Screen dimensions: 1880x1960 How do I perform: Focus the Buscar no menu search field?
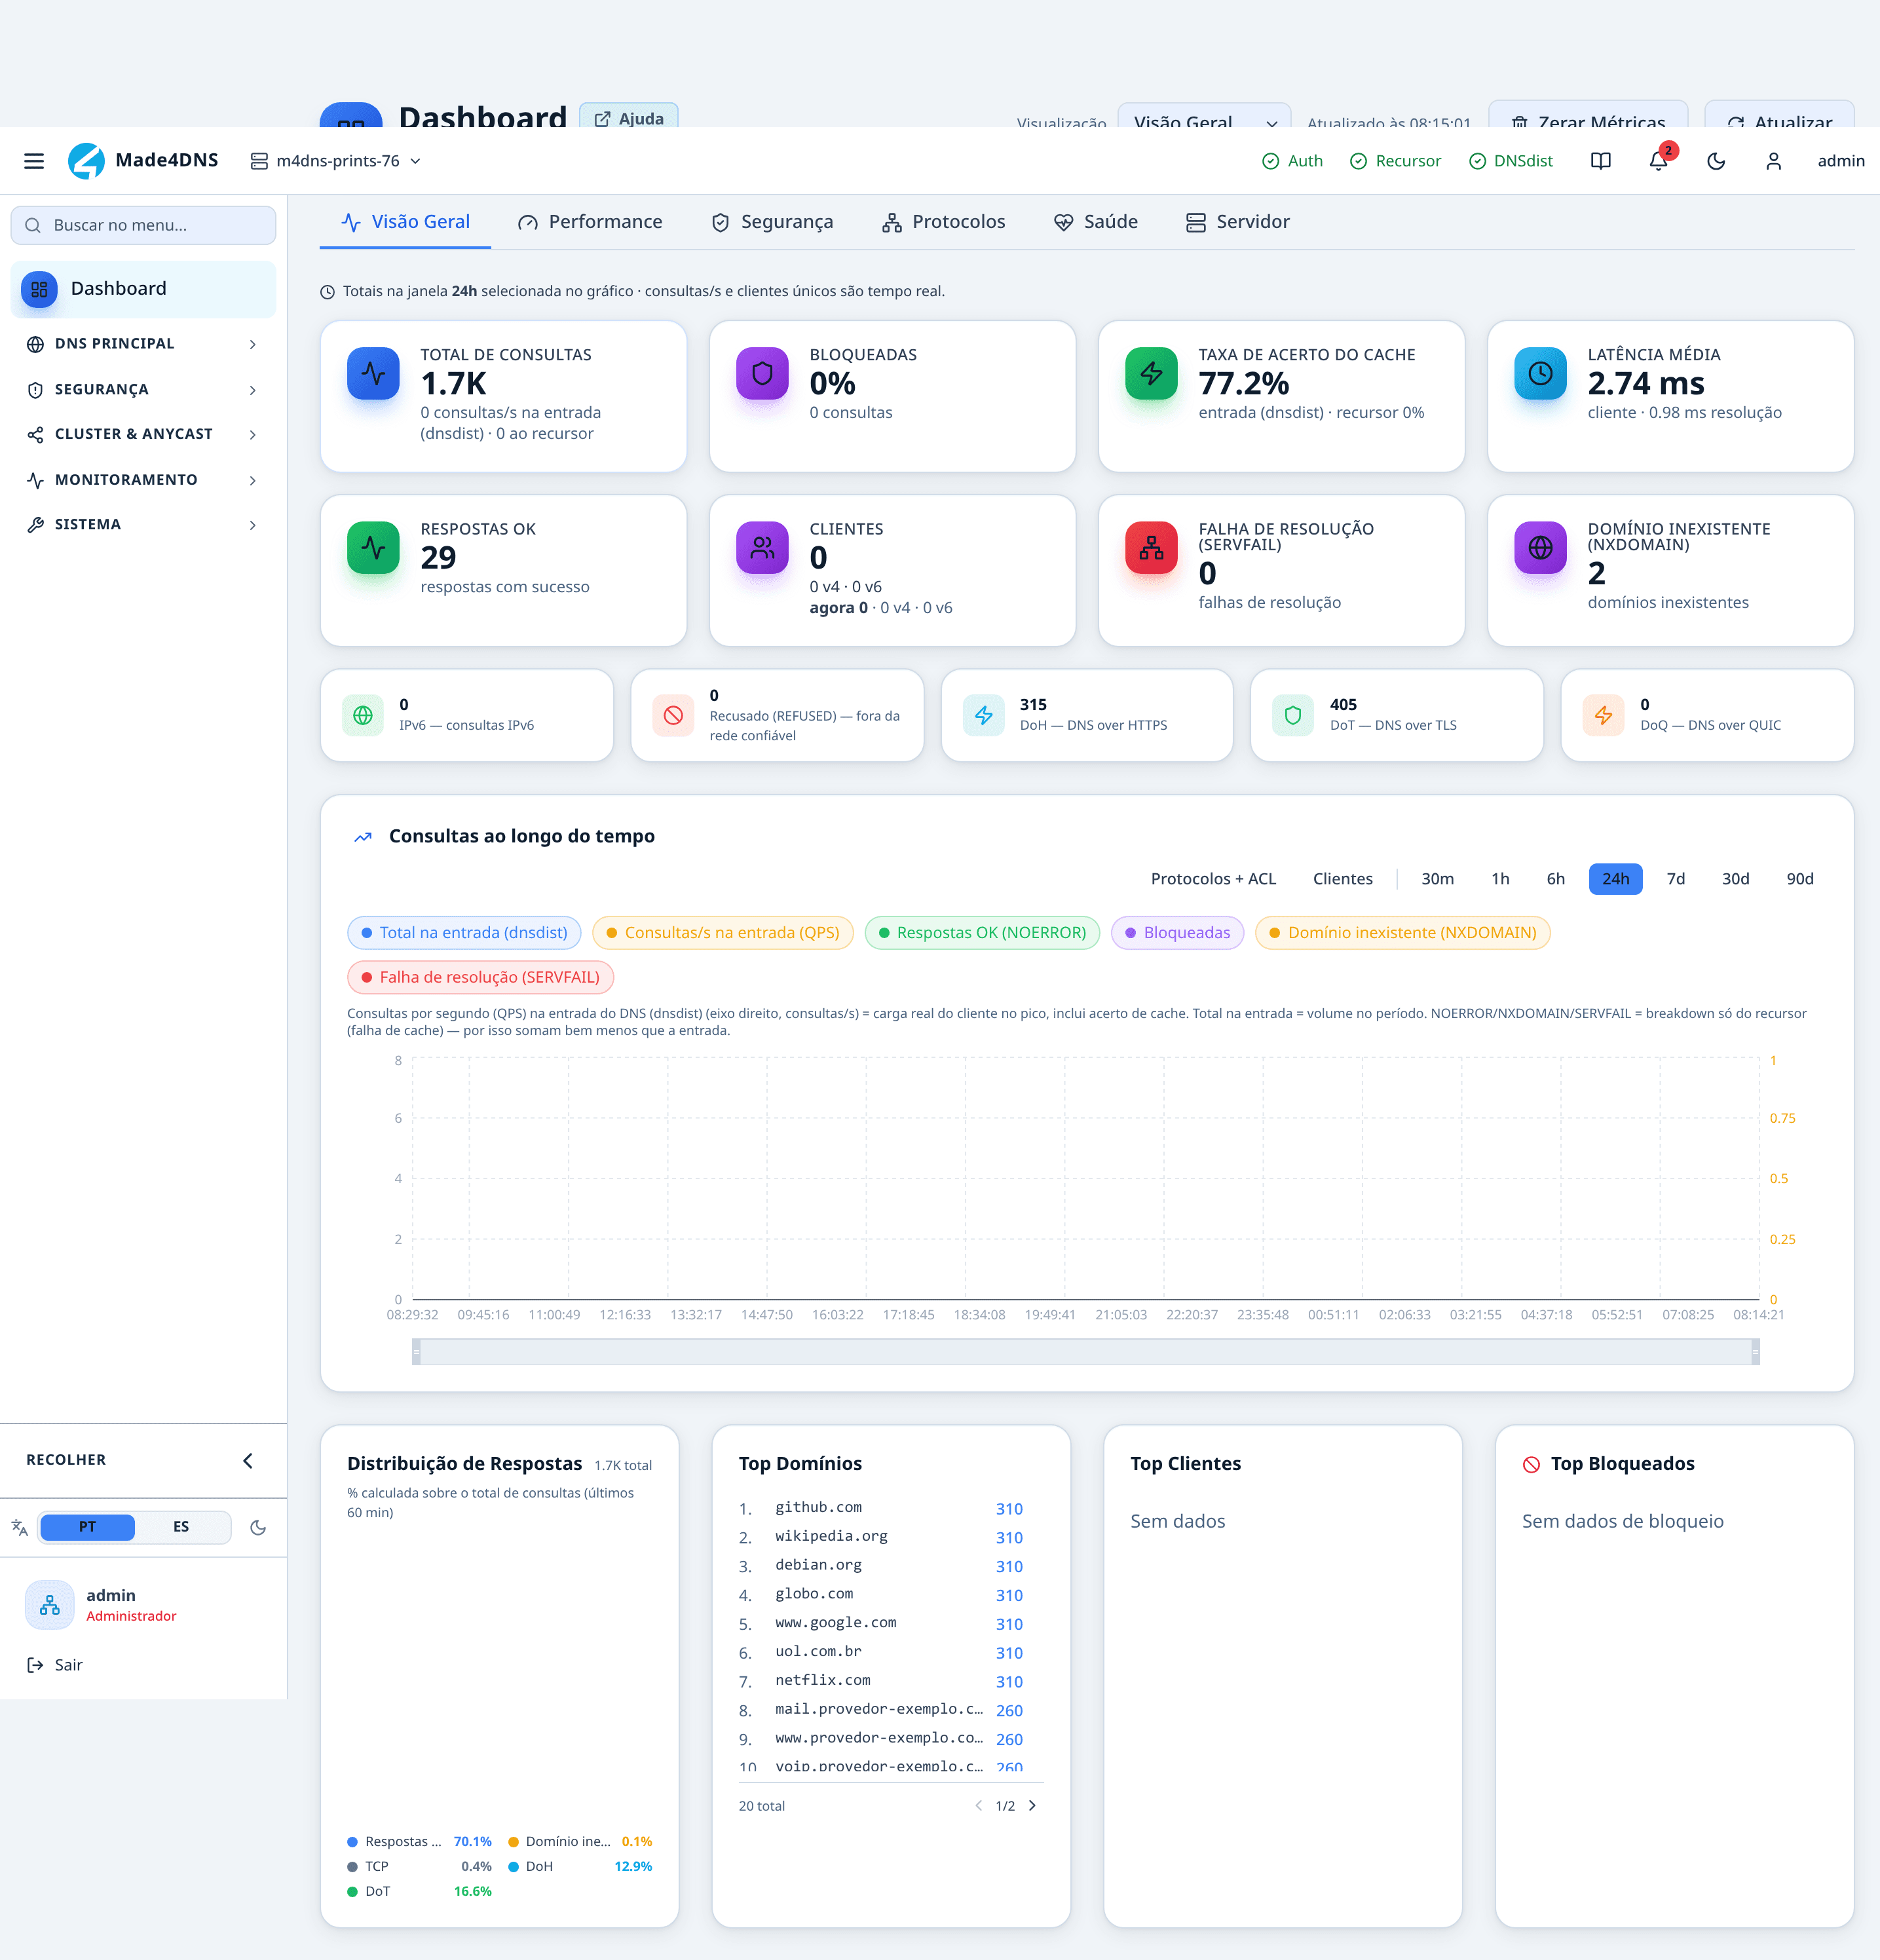tap(143, 225)
